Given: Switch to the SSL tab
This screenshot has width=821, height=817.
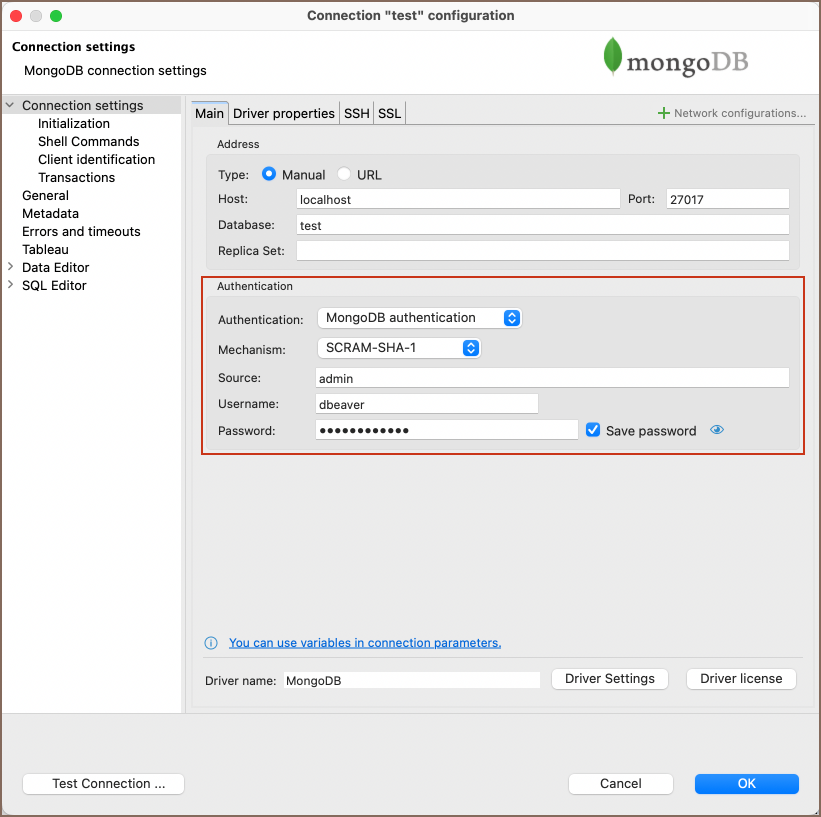Looking at the screenshot, I should coord(389,113).
